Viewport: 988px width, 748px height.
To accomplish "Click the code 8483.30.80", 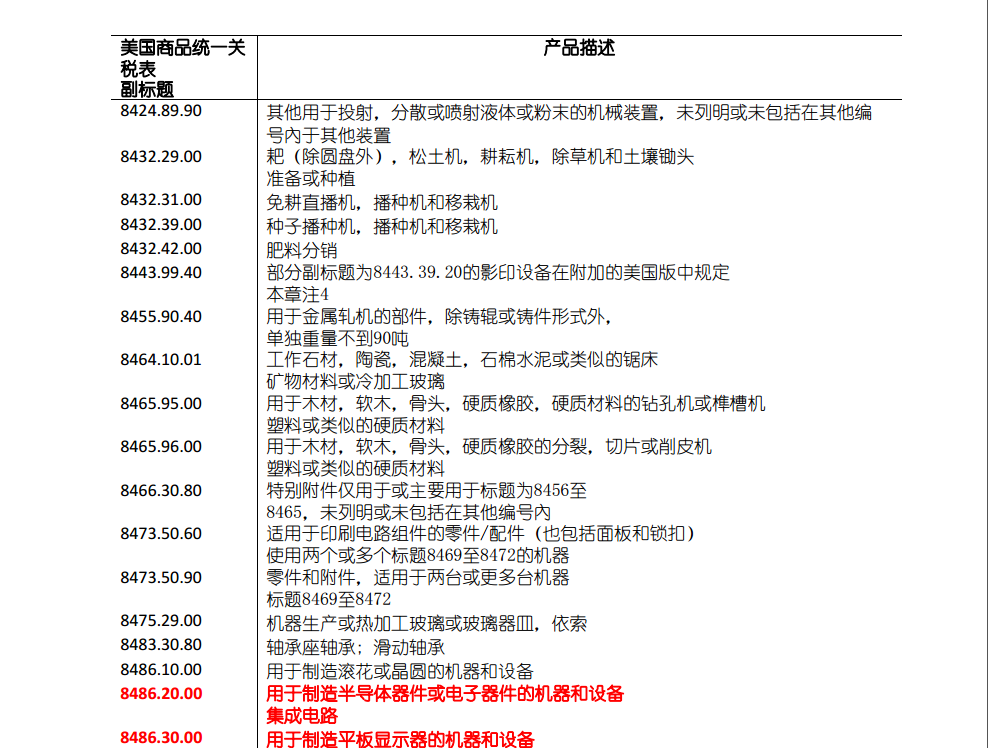I will (x=161, y=645).
